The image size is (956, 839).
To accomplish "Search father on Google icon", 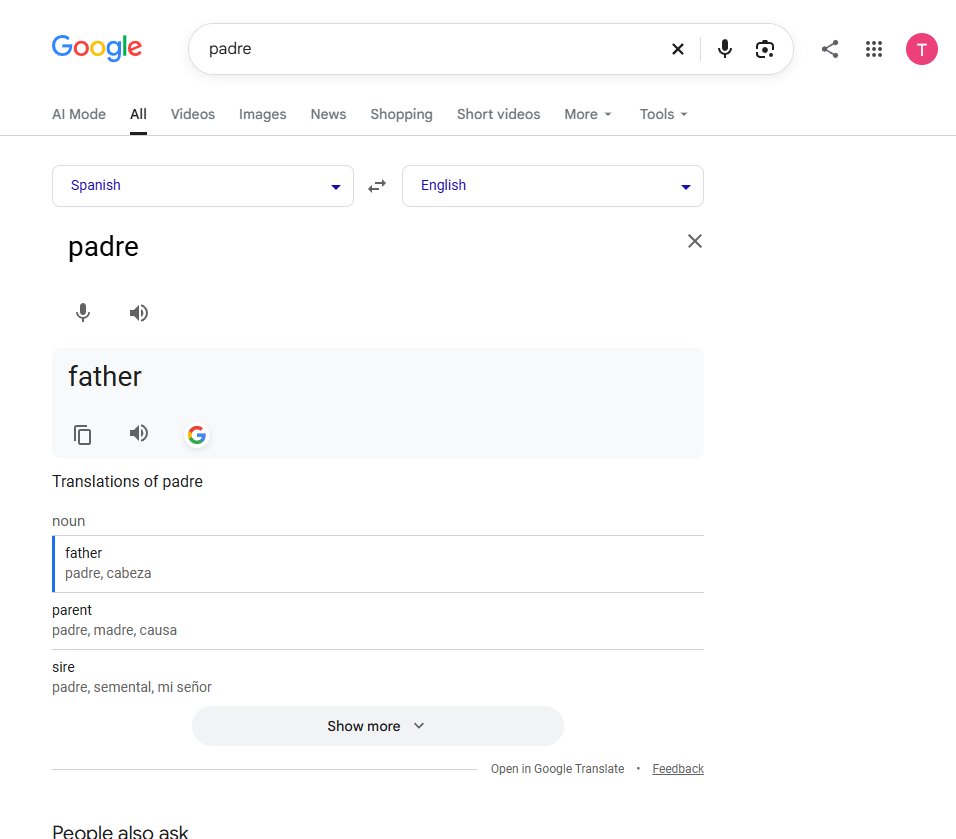I will coord(196,435).
